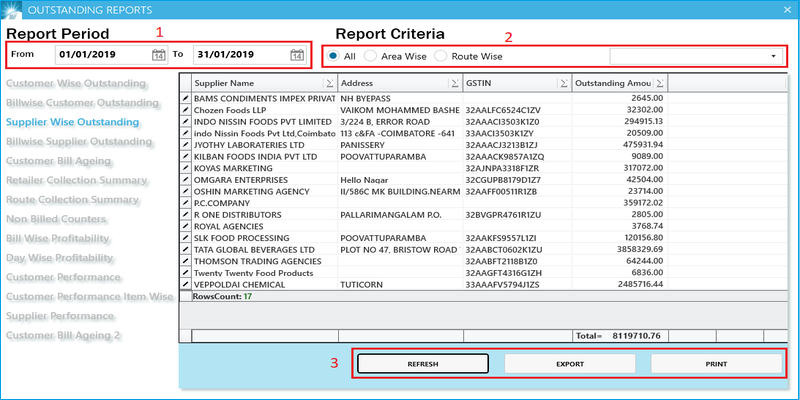Click the GSTIN column summary sigma icon
800x400 pixels.
[563, 83]
